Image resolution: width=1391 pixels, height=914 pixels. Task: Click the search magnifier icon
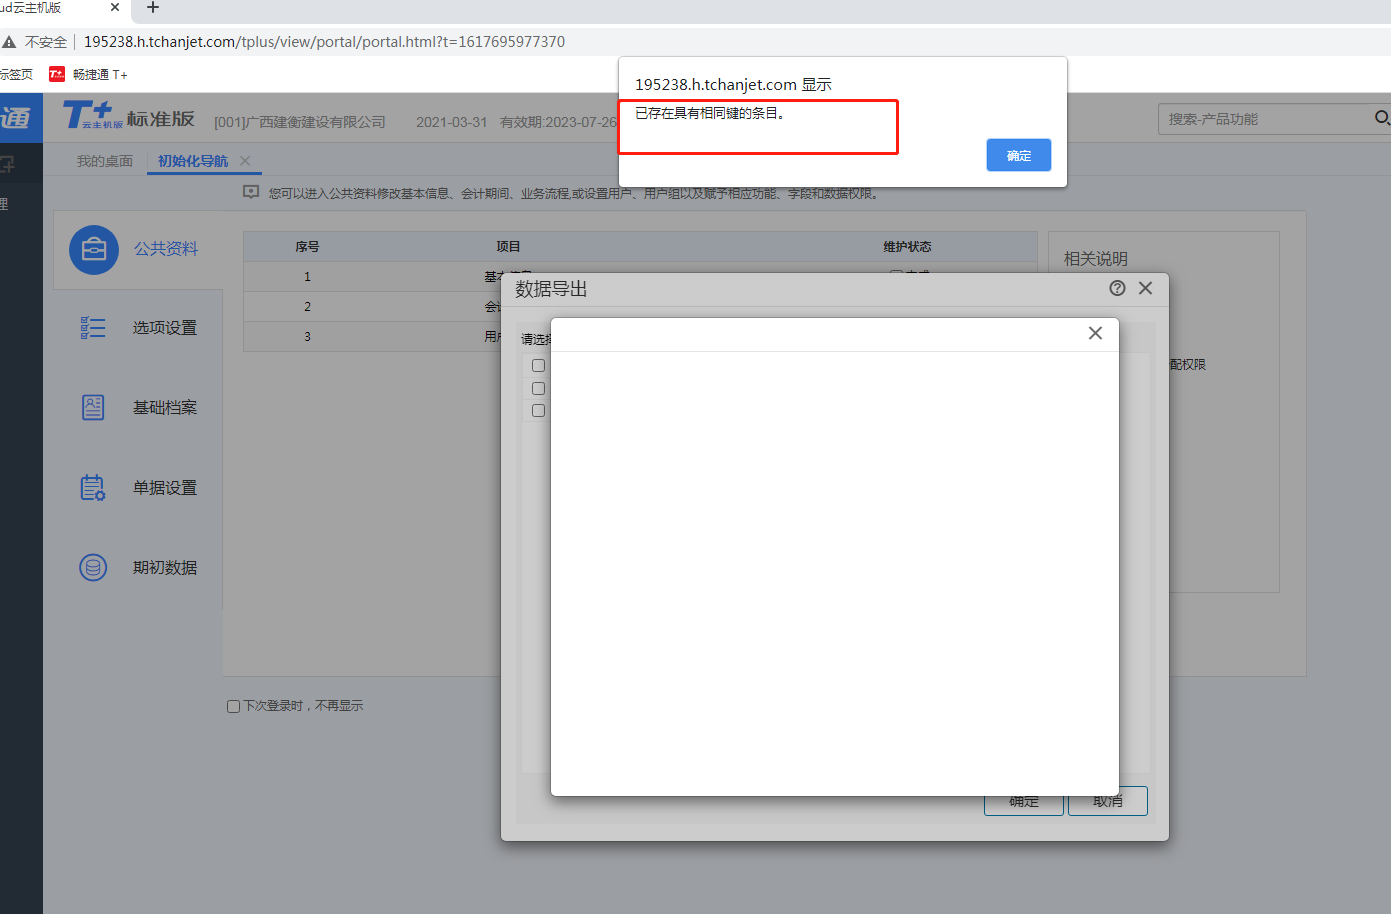[1381, 118]
